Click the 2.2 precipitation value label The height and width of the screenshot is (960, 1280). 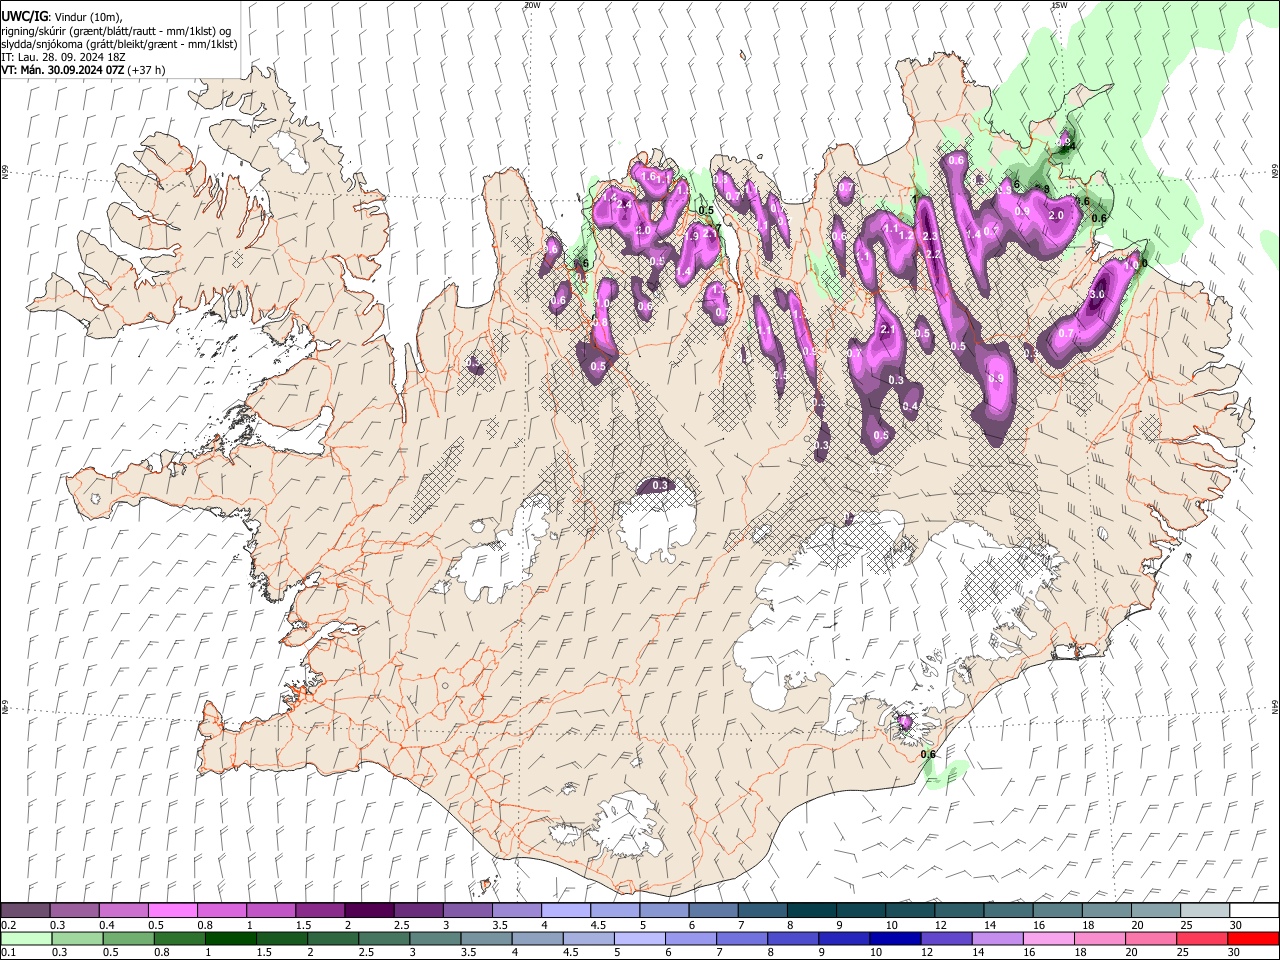coord(933,254)
